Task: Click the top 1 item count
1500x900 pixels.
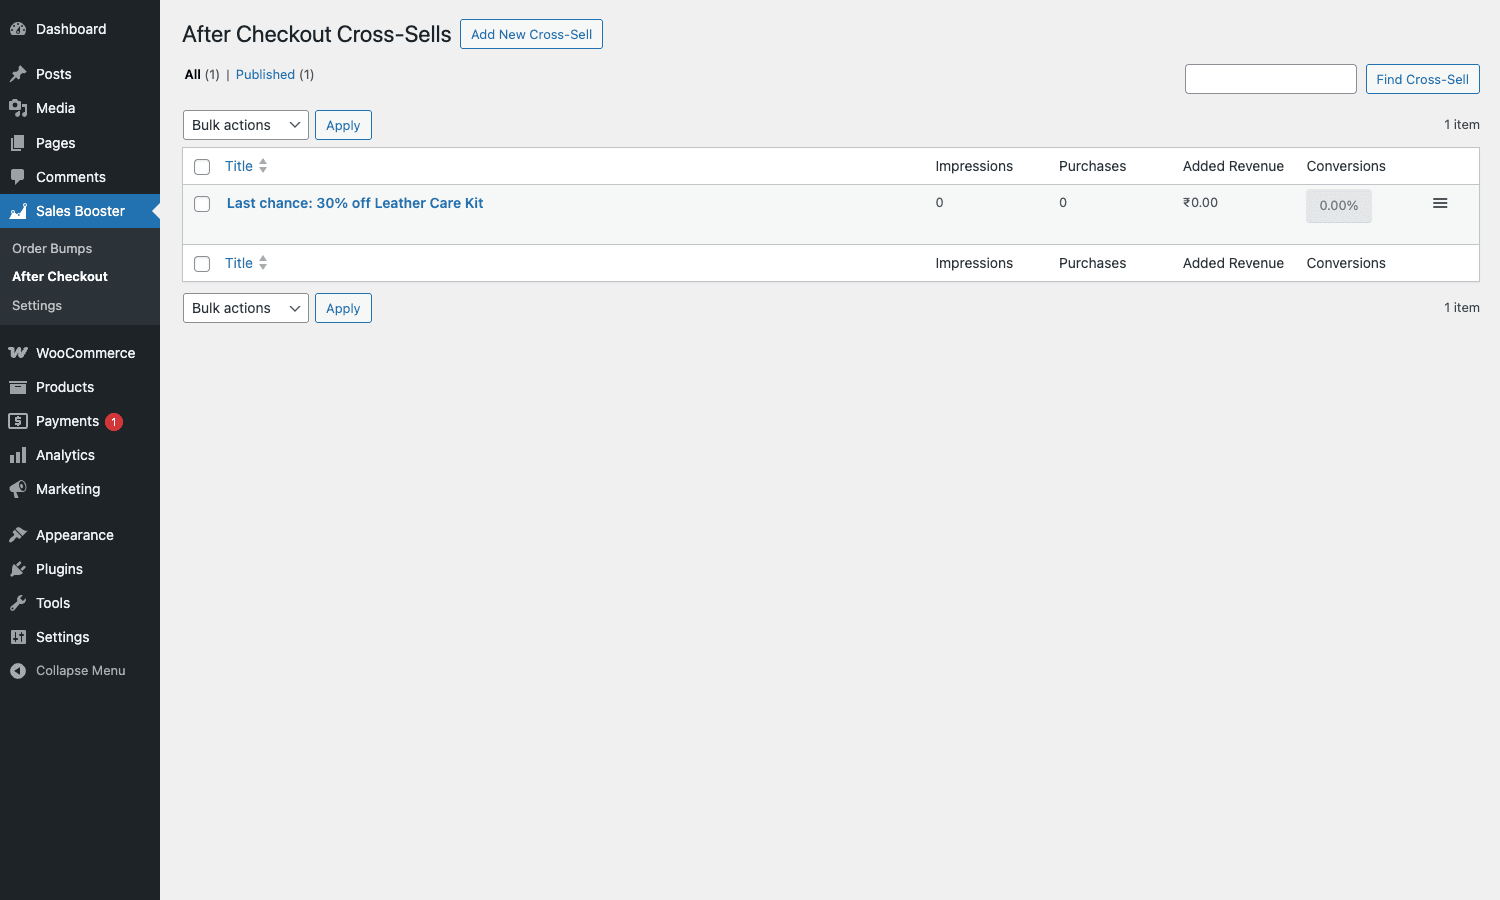Action: click(x=1462, y=125)
